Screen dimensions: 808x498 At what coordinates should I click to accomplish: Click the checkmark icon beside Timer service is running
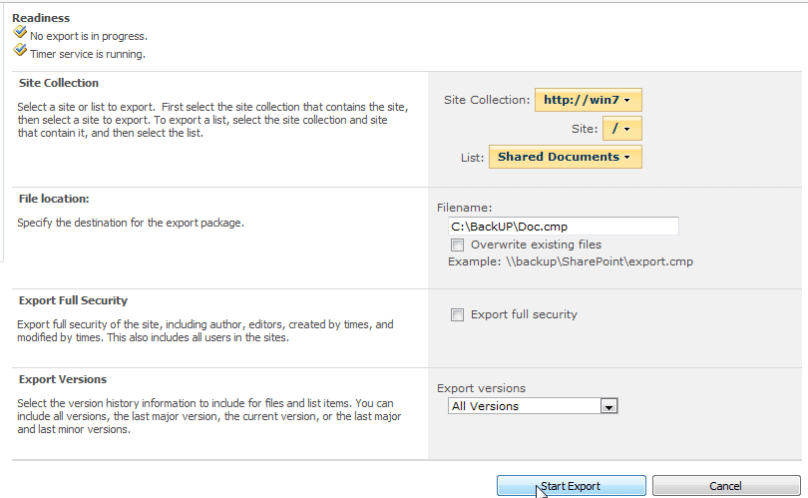point(20,51)
